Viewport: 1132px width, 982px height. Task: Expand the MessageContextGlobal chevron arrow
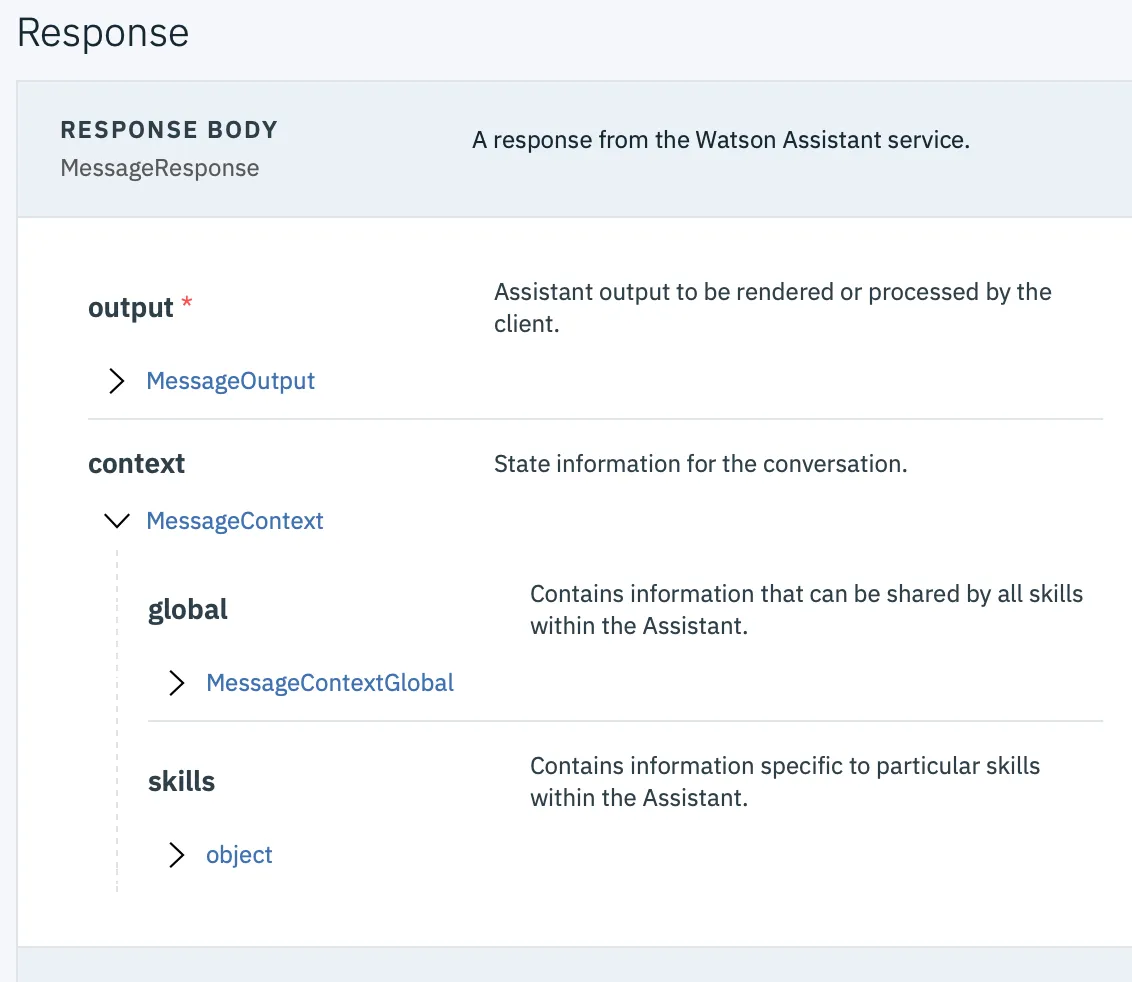[177, 683]
